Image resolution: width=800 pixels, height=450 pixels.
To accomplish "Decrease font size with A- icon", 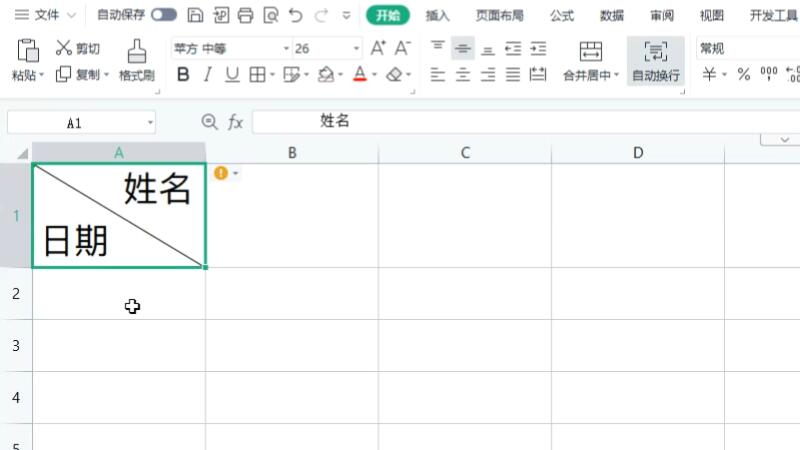I will [403, 48].
